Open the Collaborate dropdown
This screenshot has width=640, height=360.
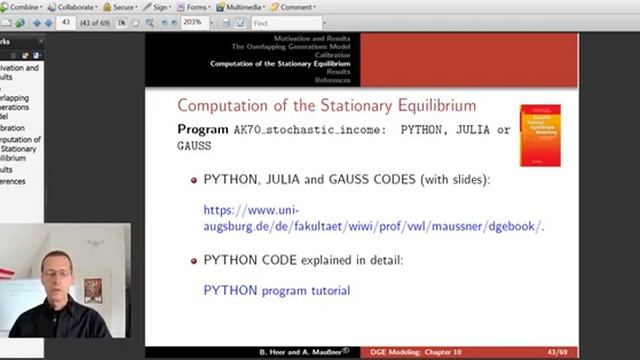73,7
